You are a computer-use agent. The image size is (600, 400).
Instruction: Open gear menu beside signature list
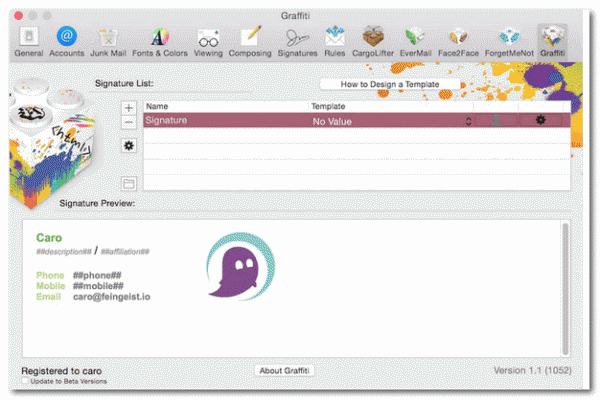click(129, 145)
